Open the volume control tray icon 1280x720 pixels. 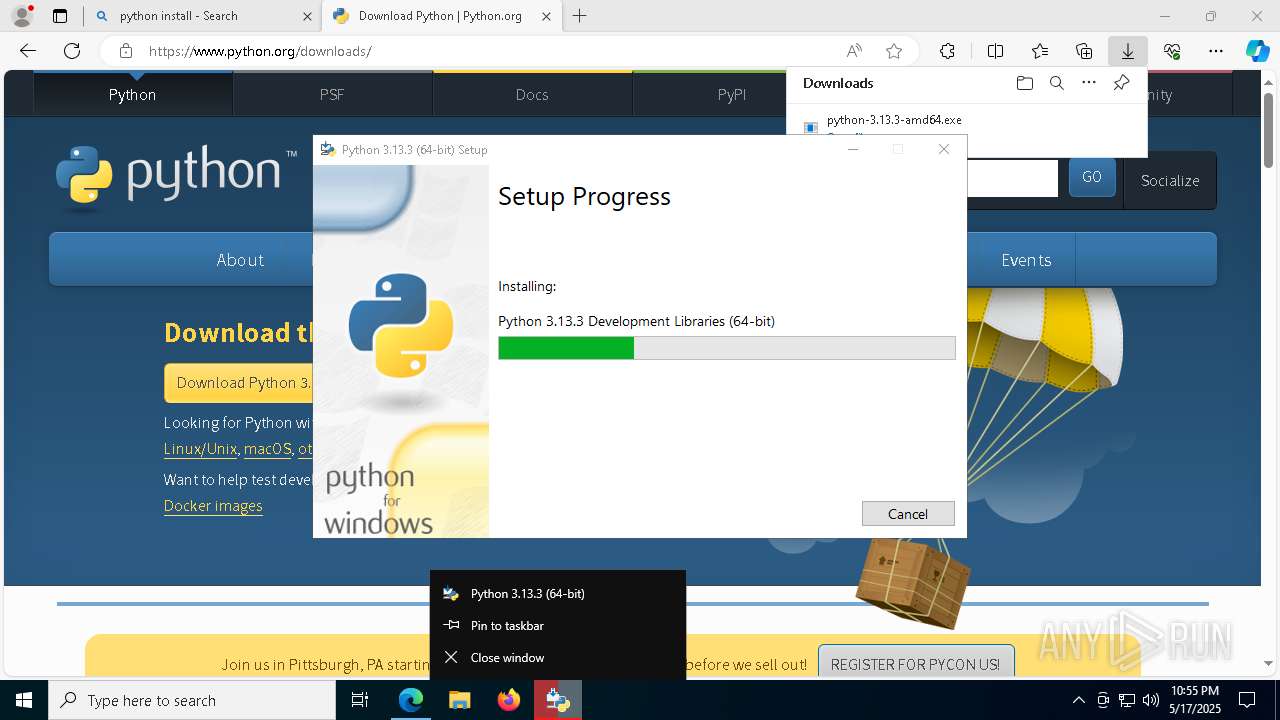[1151, 700]
